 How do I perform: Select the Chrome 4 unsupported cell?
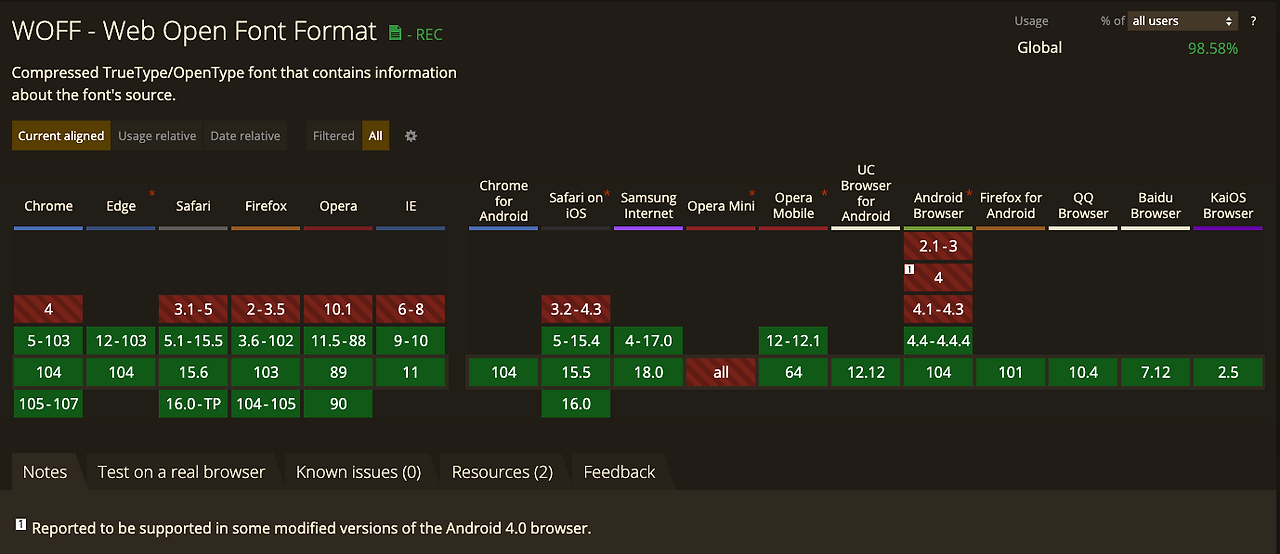(x=49, y=309)
